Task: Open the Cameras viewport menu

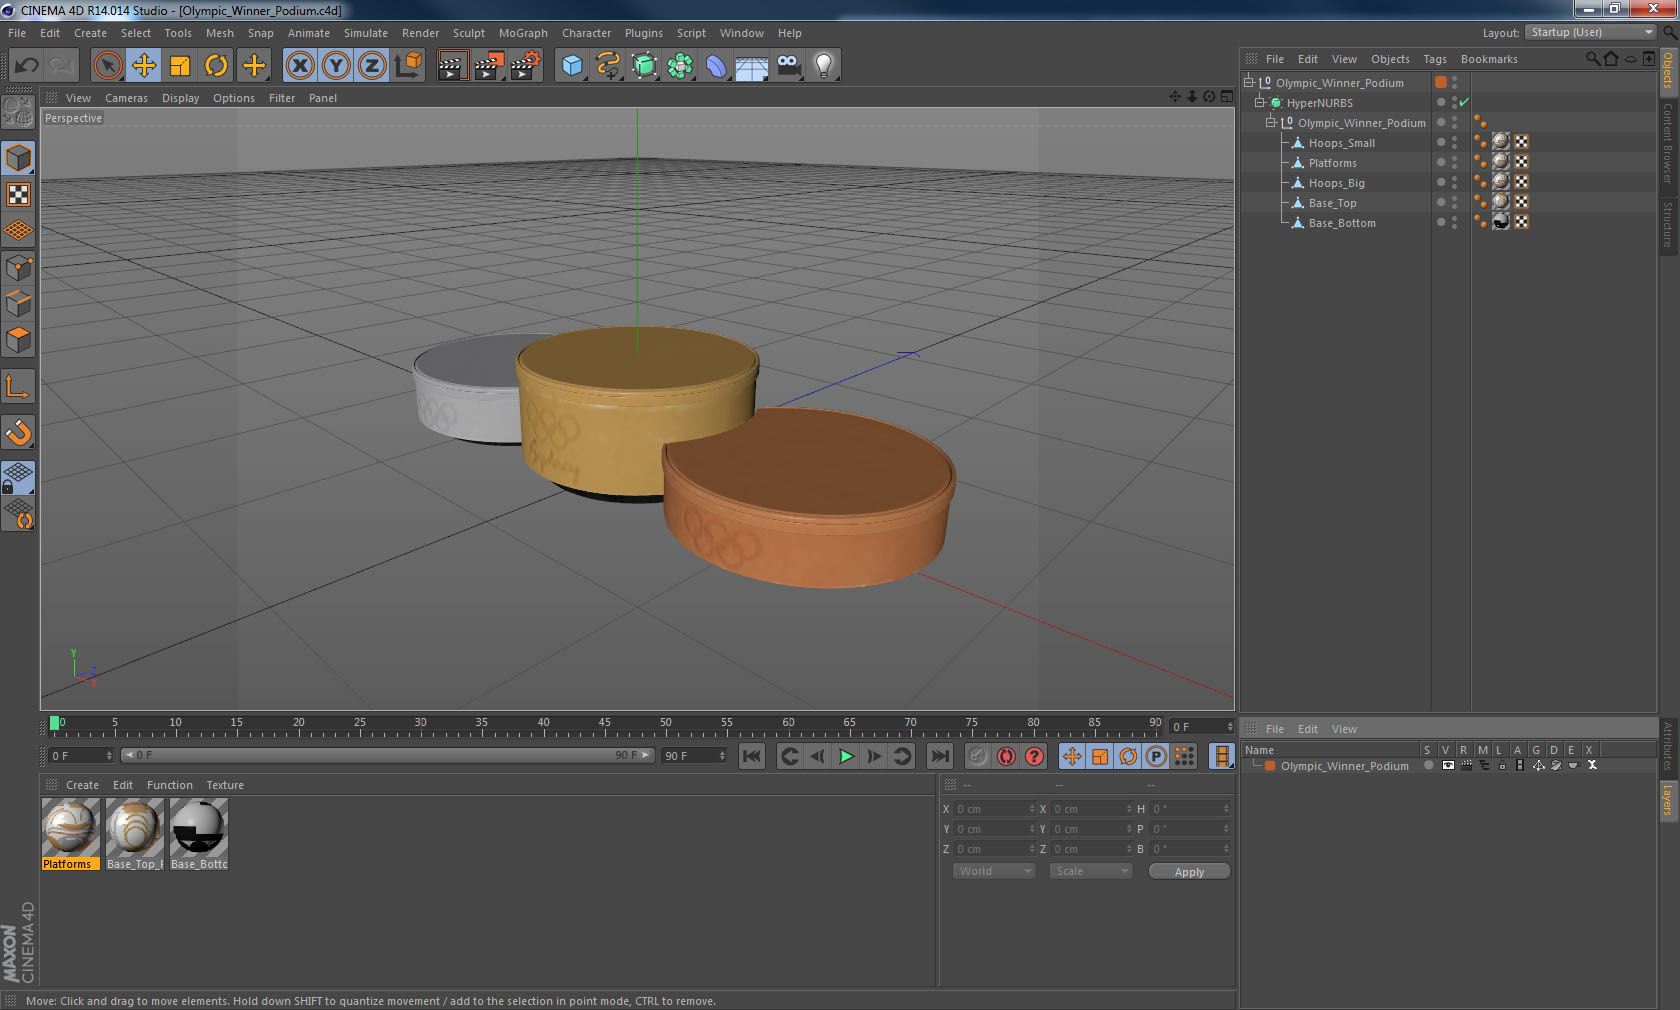Action: click(126, 98)
